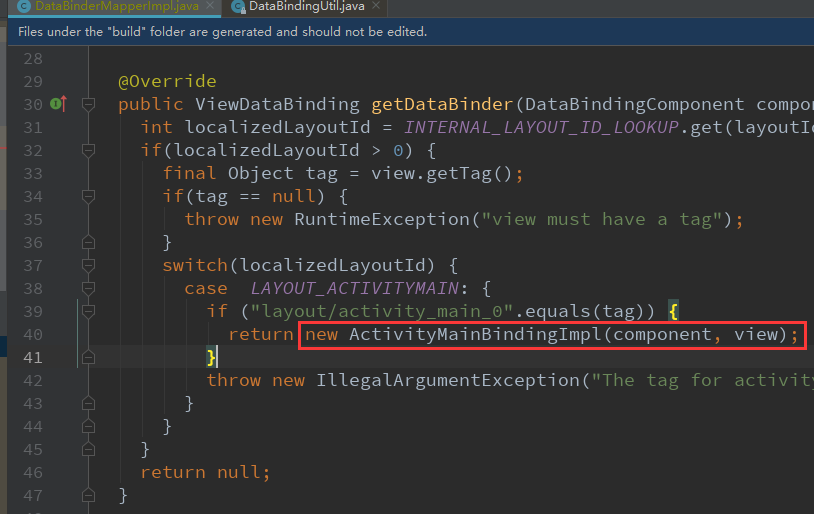Click the "view must have a tag" string
Image resolution: width=814 pixels, height=514 pixels.
tap(603, 219)
